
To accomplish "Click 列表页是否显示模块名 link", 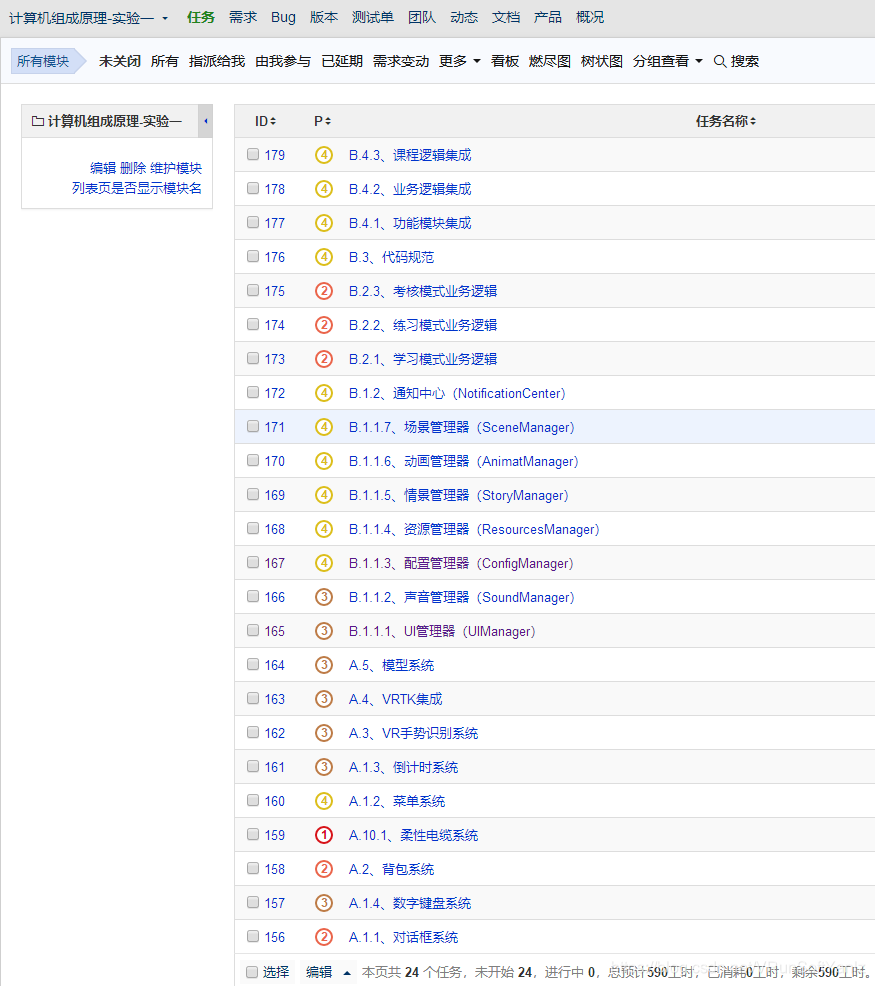I will [137, 188].
